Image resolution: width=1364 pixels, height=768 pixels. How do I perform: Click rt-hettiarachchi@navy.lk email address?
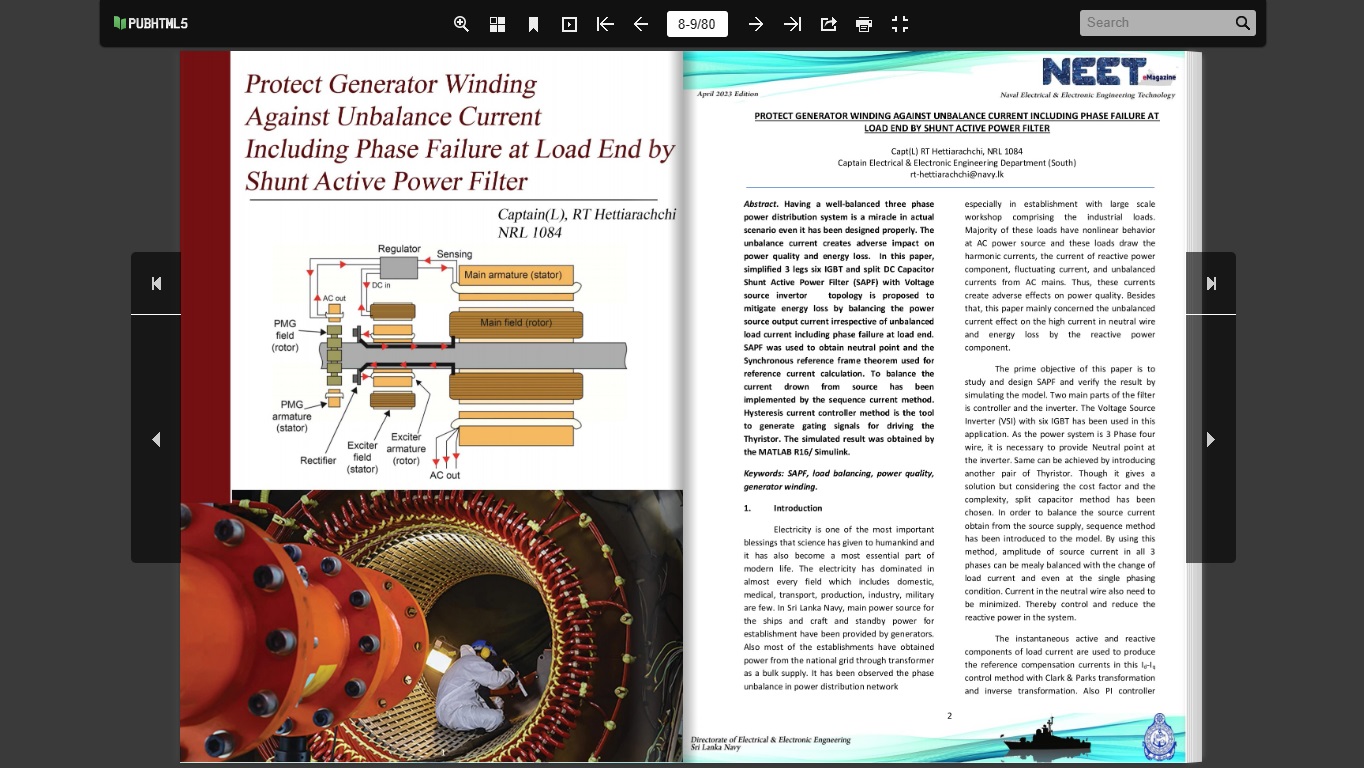click(956, 174)
